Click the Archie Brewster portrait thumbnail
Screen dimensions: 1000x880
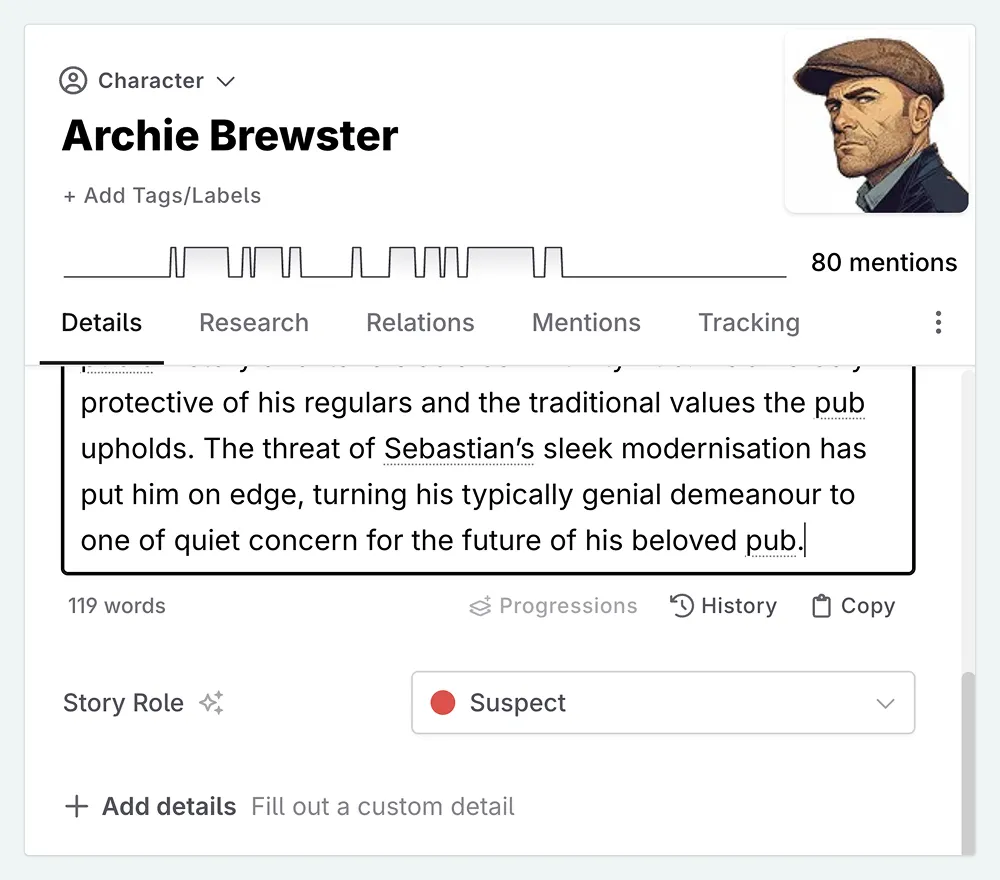tap(877, 123)
